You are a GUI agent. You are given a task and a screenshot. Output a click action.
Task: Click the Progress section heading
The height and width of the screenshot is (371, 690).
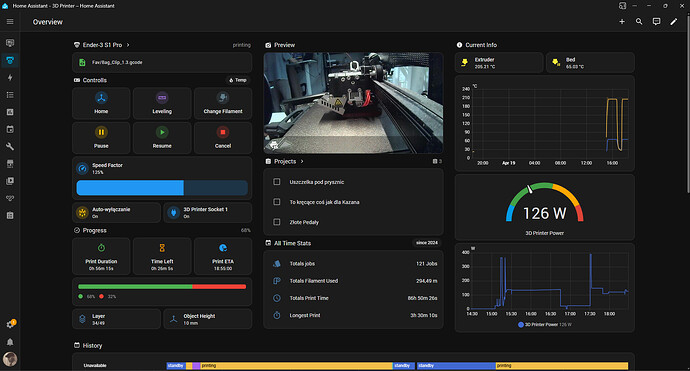(94, 231)
